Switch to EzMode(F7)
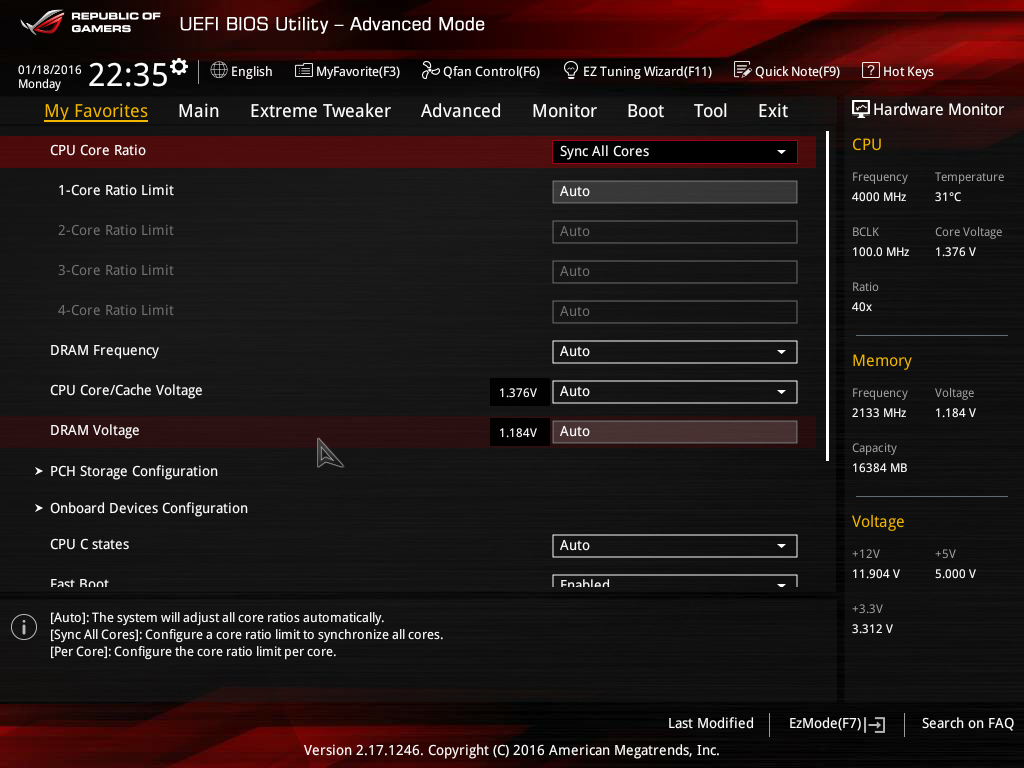 837,724
